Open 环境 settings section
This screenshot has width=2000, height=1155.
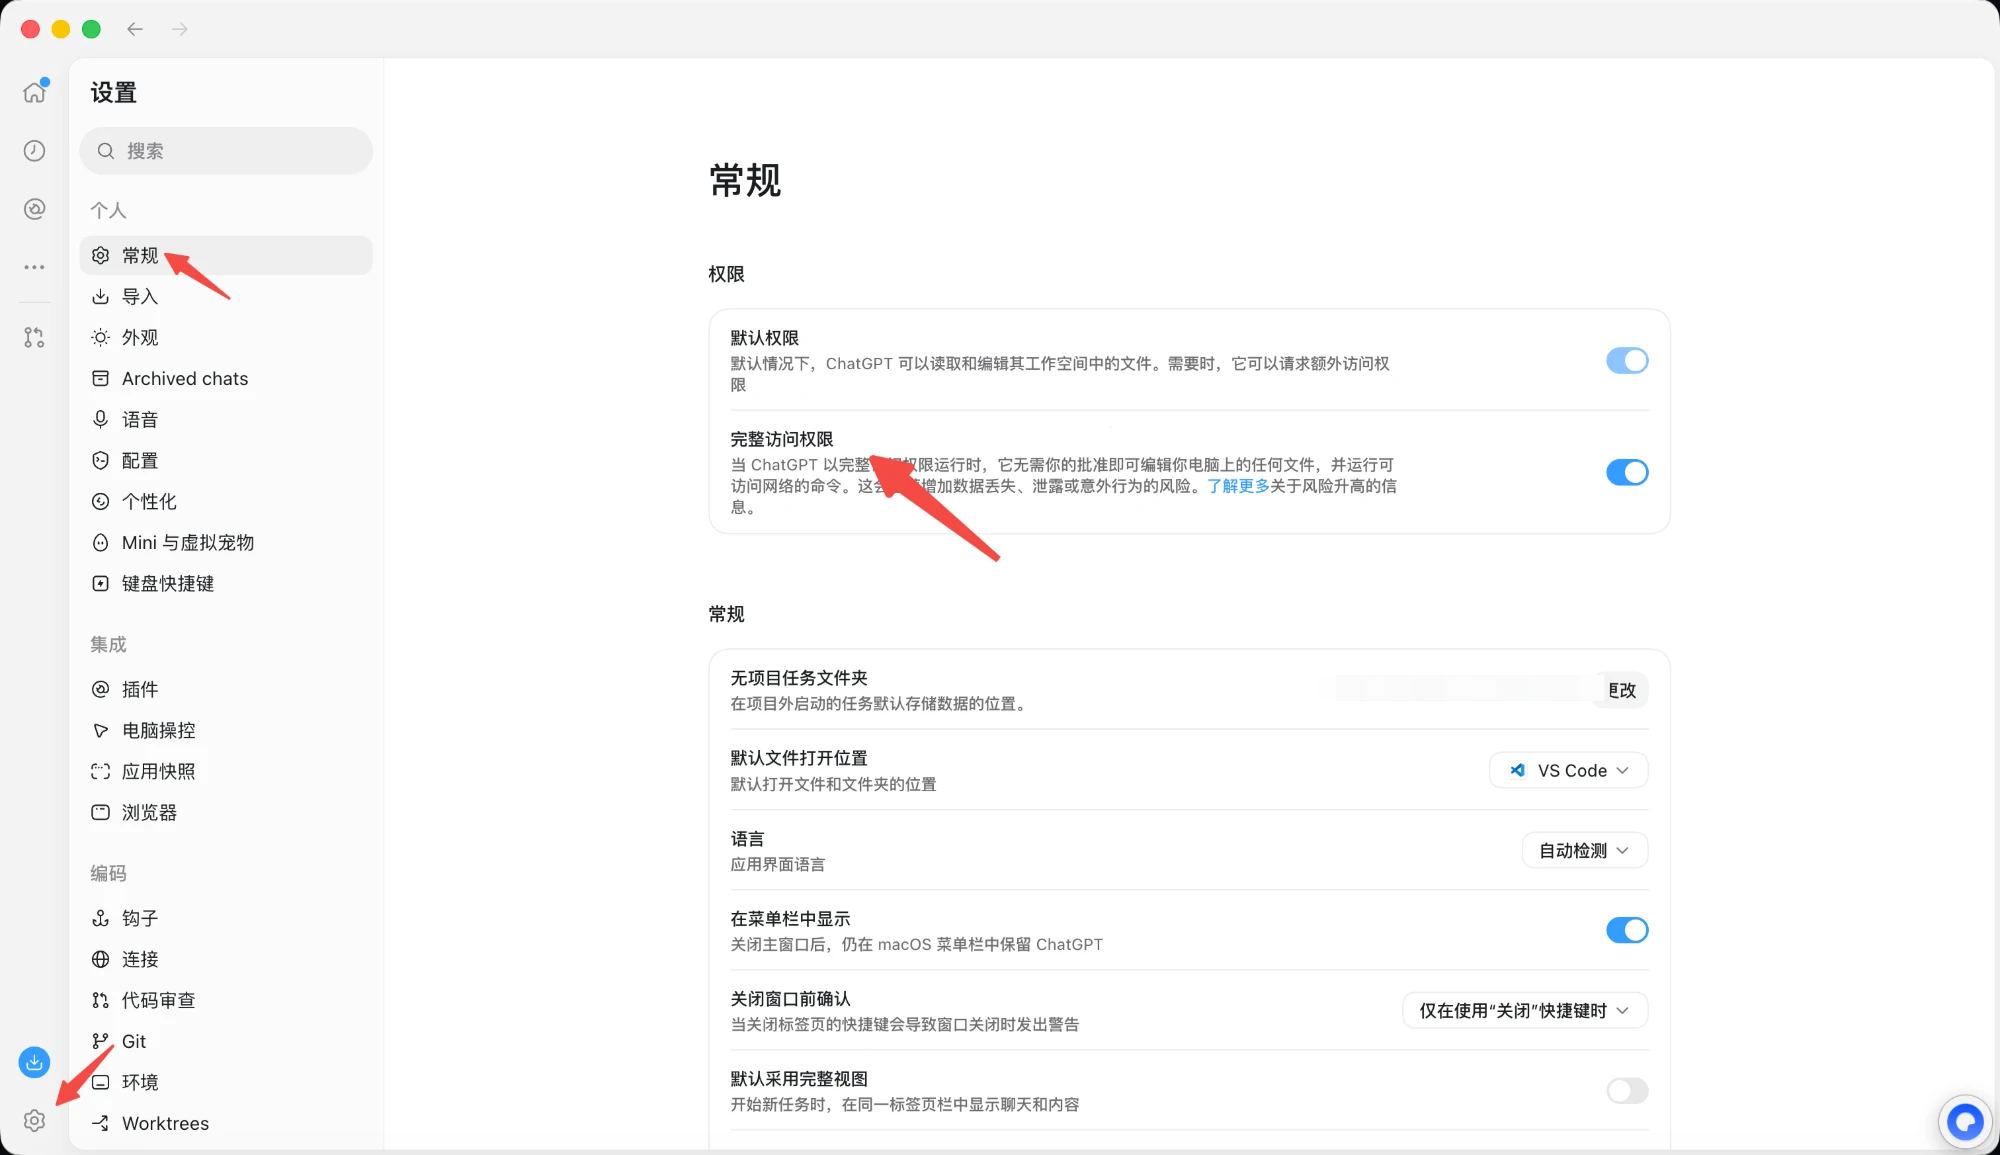coord(226,1083)
